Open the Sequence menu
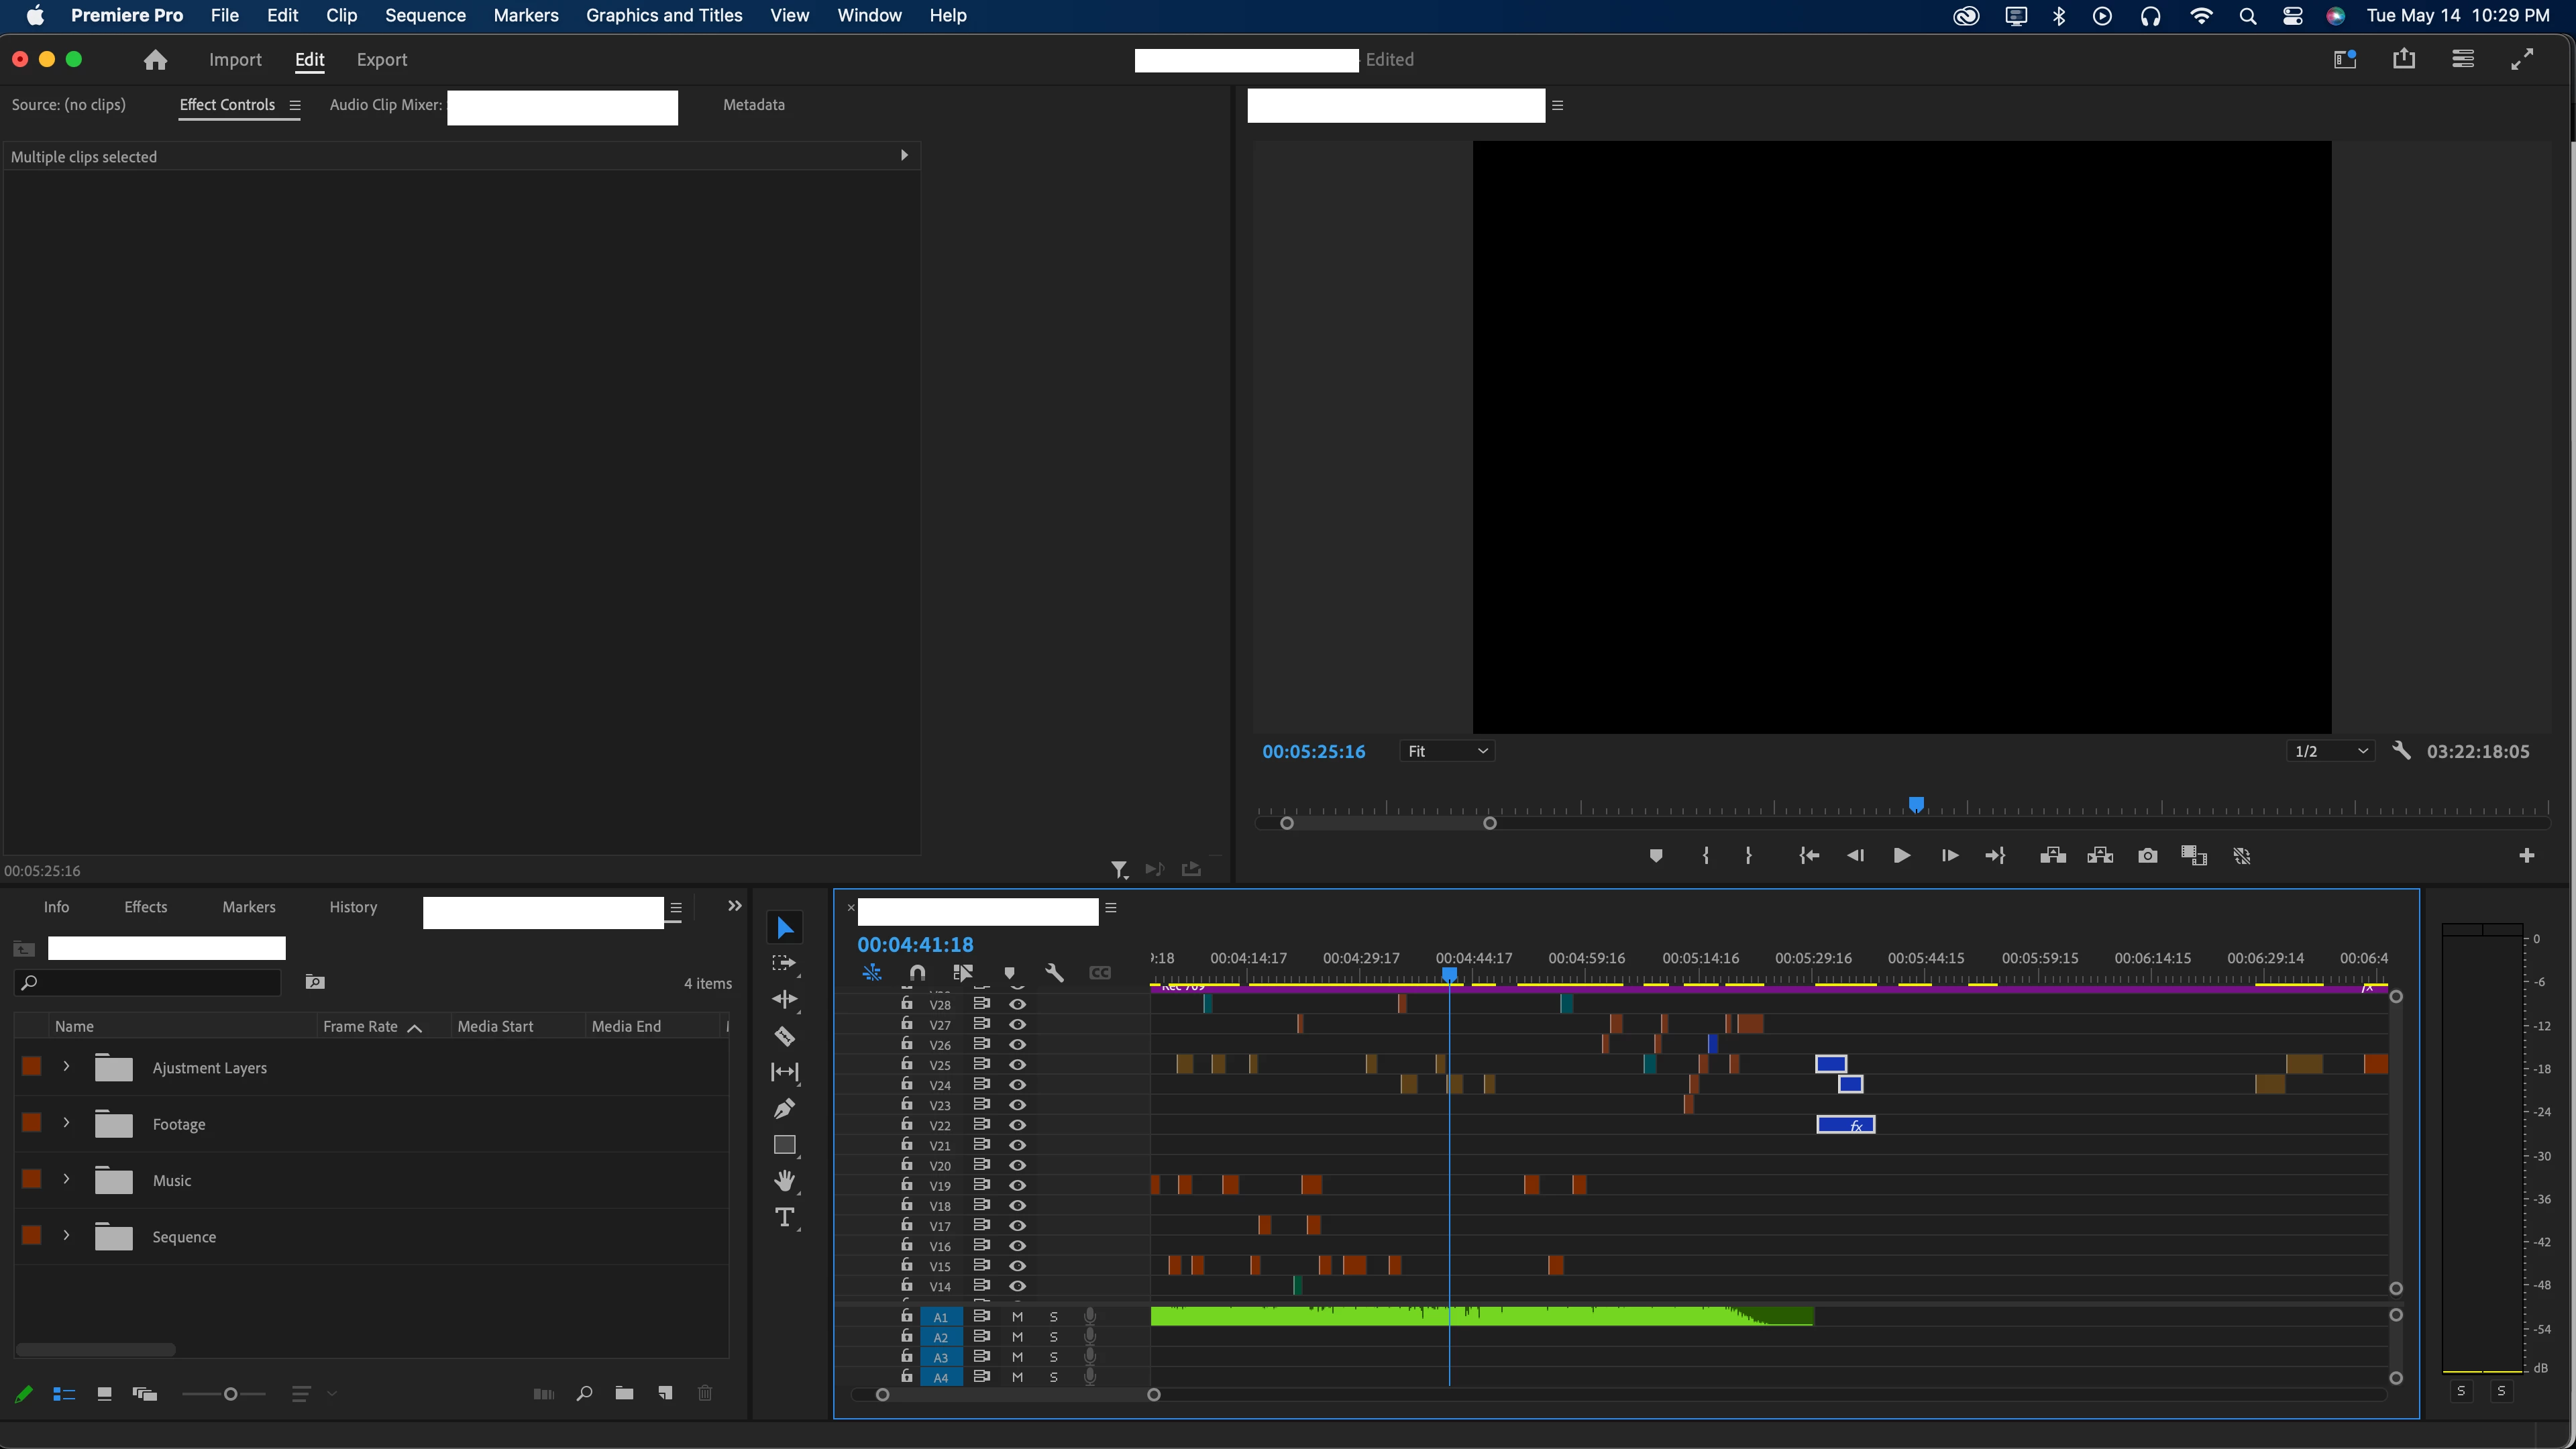Screen dimensions: 2576x1449 pyautogui.click(x=425, y=15)
